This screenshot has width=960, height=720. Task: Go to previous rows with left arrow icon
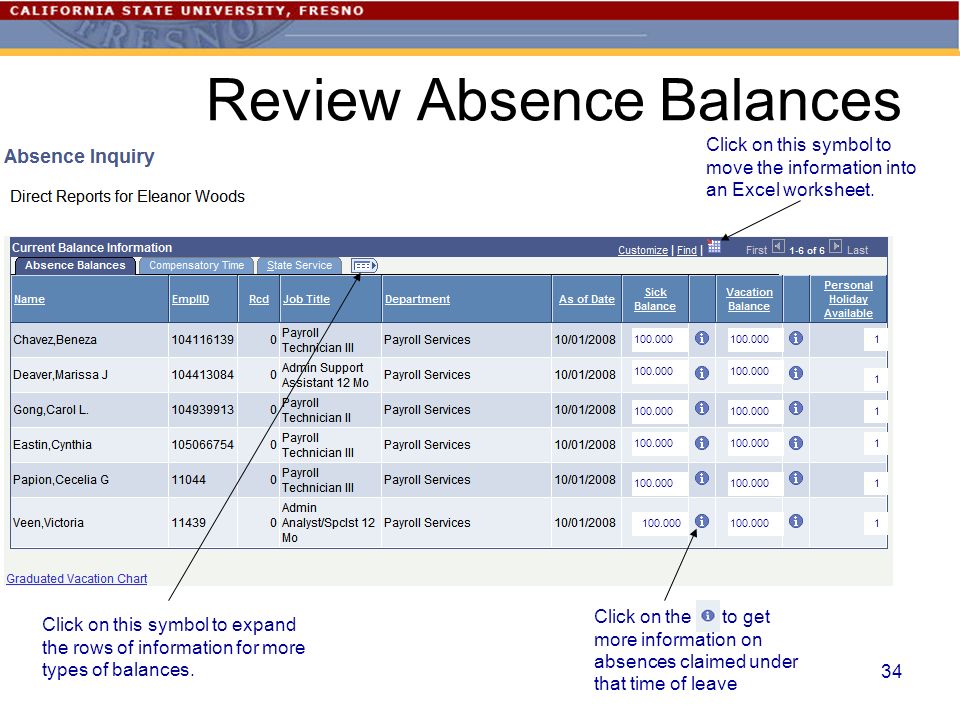778,247
